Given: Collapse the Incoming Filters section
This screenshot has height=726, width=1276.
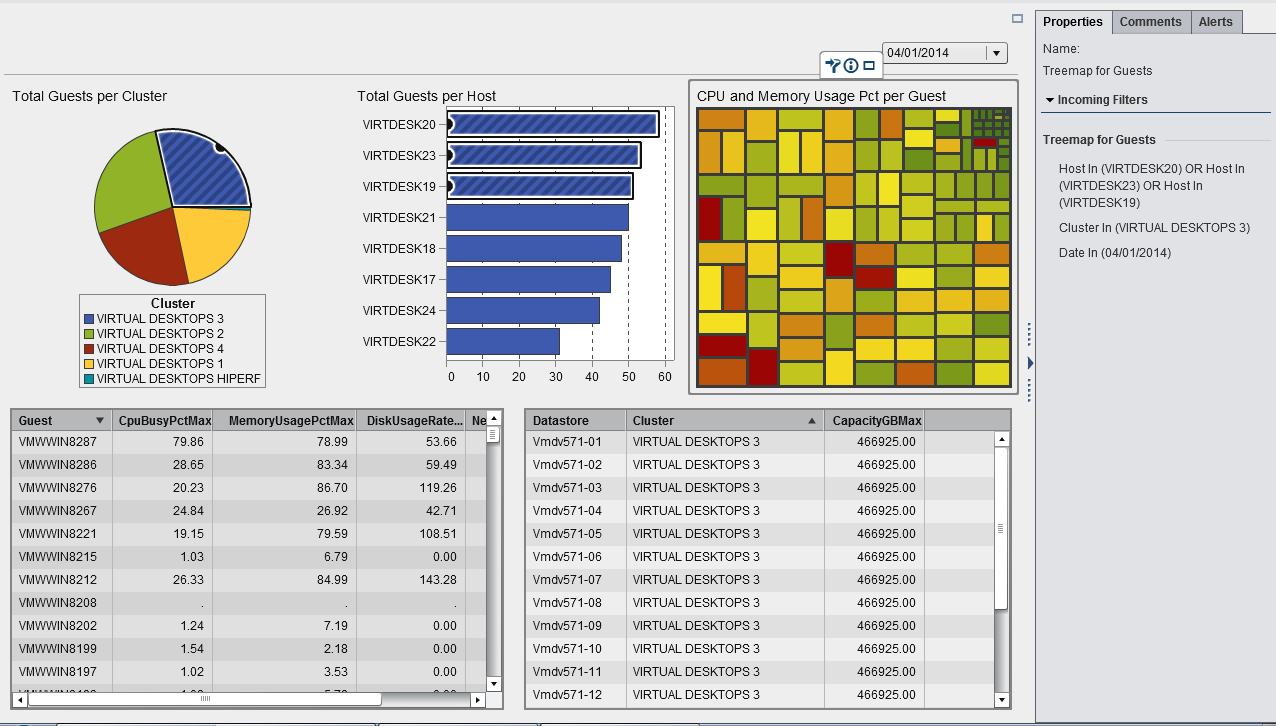Looking at the screenshot, I should [x=1050, y=100].
